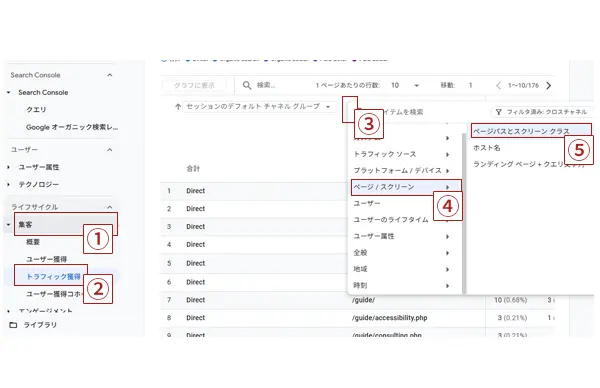
Task: Focus the 検索... input field
Action: pyautogui.click(x=266, y=85)
